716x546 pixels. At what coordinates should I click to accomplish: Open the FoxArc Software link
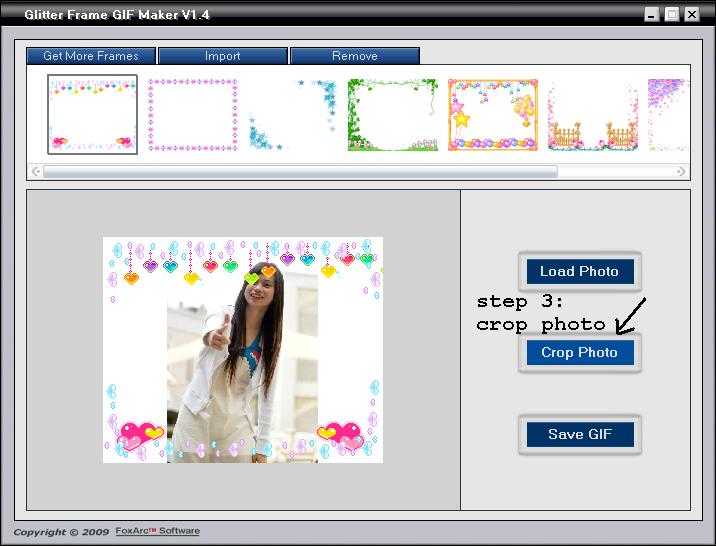point(157,531)
